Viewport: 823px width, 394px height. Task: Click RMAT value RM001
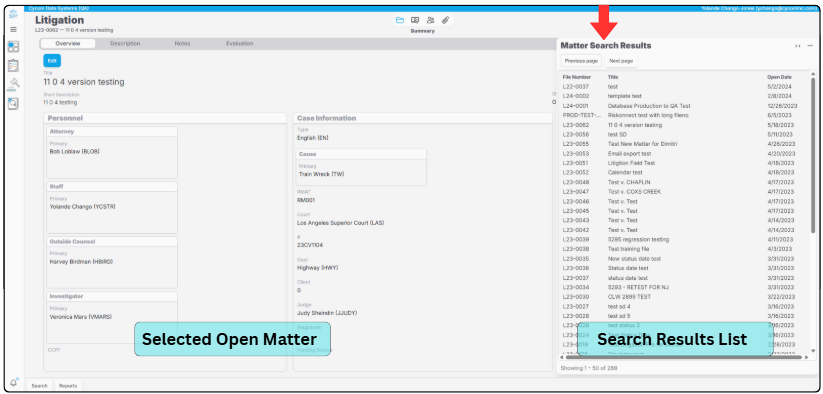305,200
